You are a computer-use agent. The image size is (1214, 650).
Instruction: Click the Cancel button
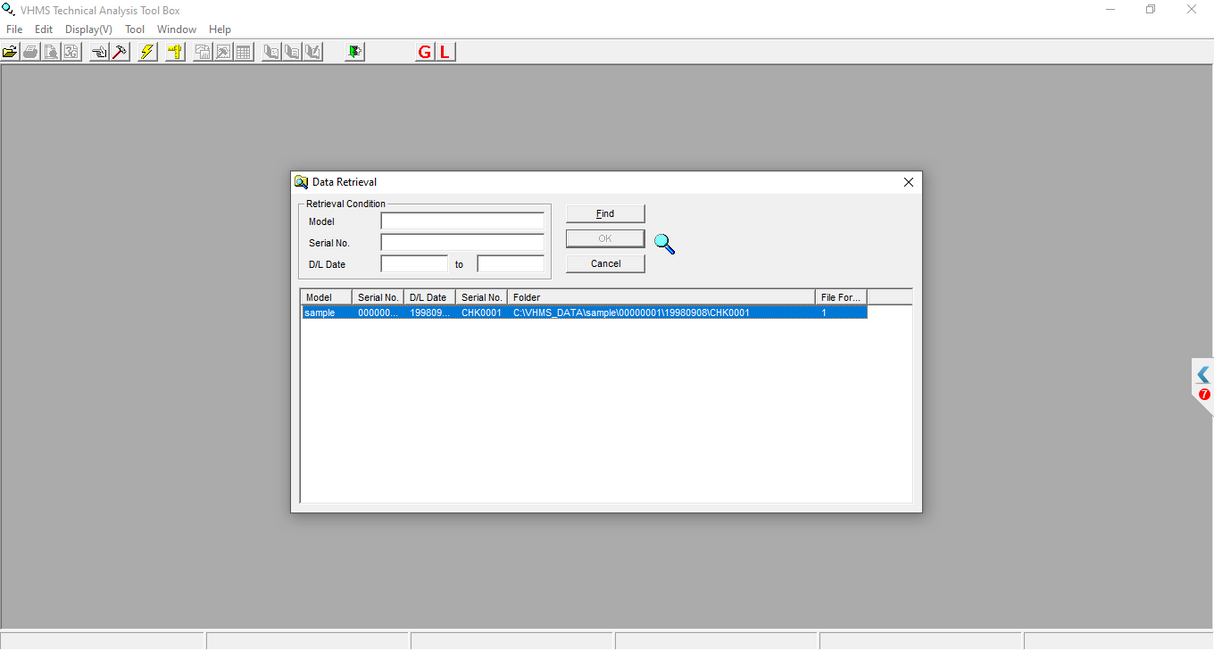click(x=604, y=263)
